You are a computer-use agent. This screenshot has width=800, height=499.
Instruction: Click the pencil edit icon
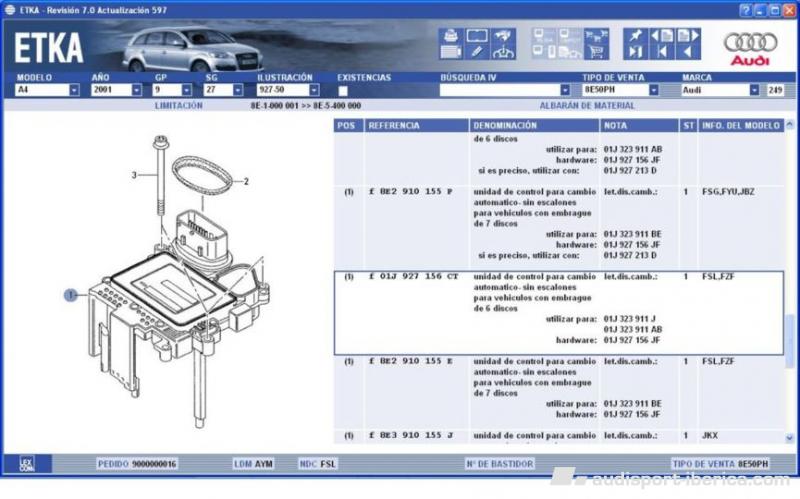tap(477, 52)
